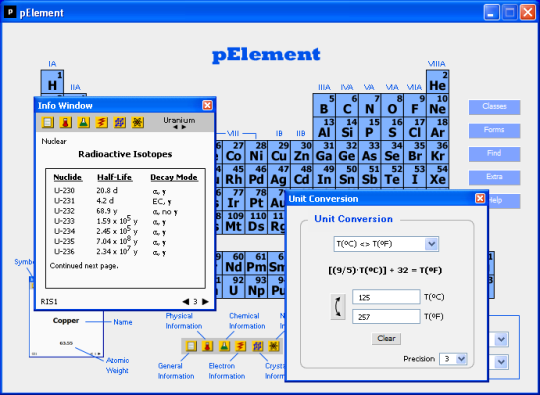The height and width of the screenshot is (395, 540).
Task: Open Crystal Information lattice icon in Info Window
Action: click(x=120, y=122)
